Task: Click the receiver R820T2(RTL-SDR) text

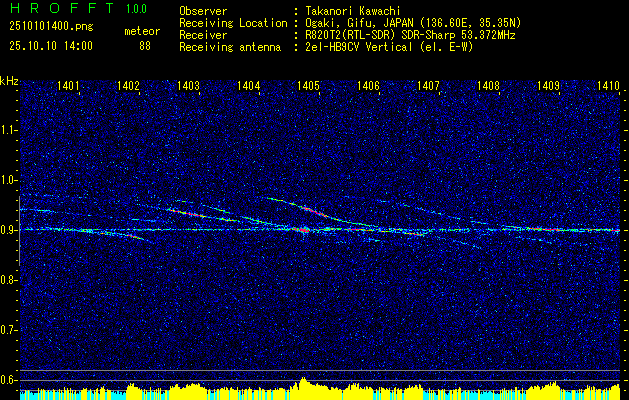Action: click(x=351, y=35)
